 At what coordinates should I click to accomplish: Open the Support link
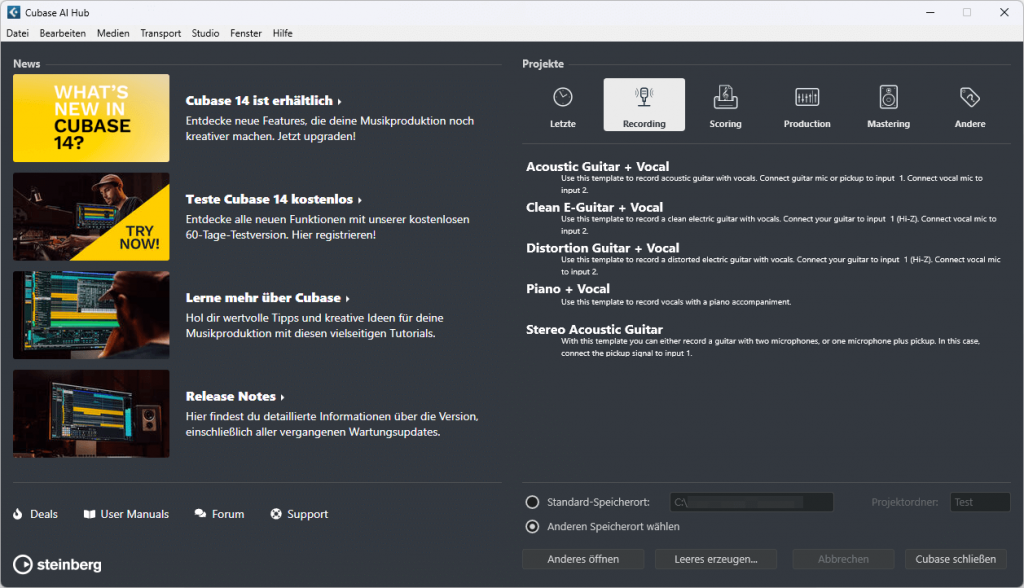click(x=308, y=514)
